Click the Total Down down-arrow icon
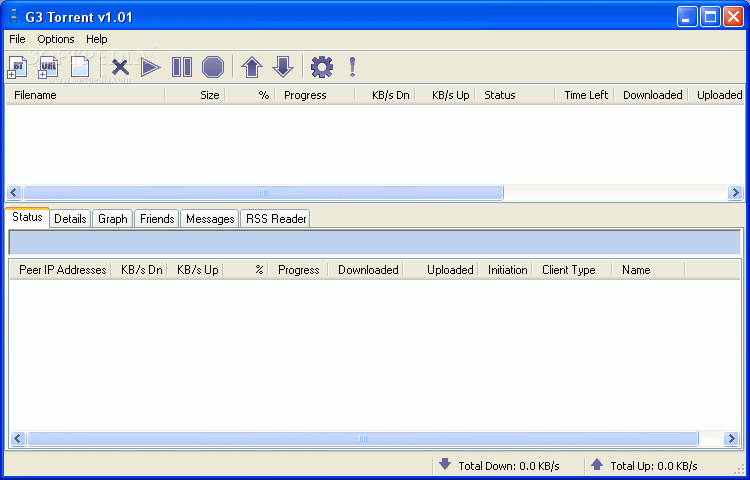Image resolution: width=750 pixels, height=480 pixels. tap(445, 464)
